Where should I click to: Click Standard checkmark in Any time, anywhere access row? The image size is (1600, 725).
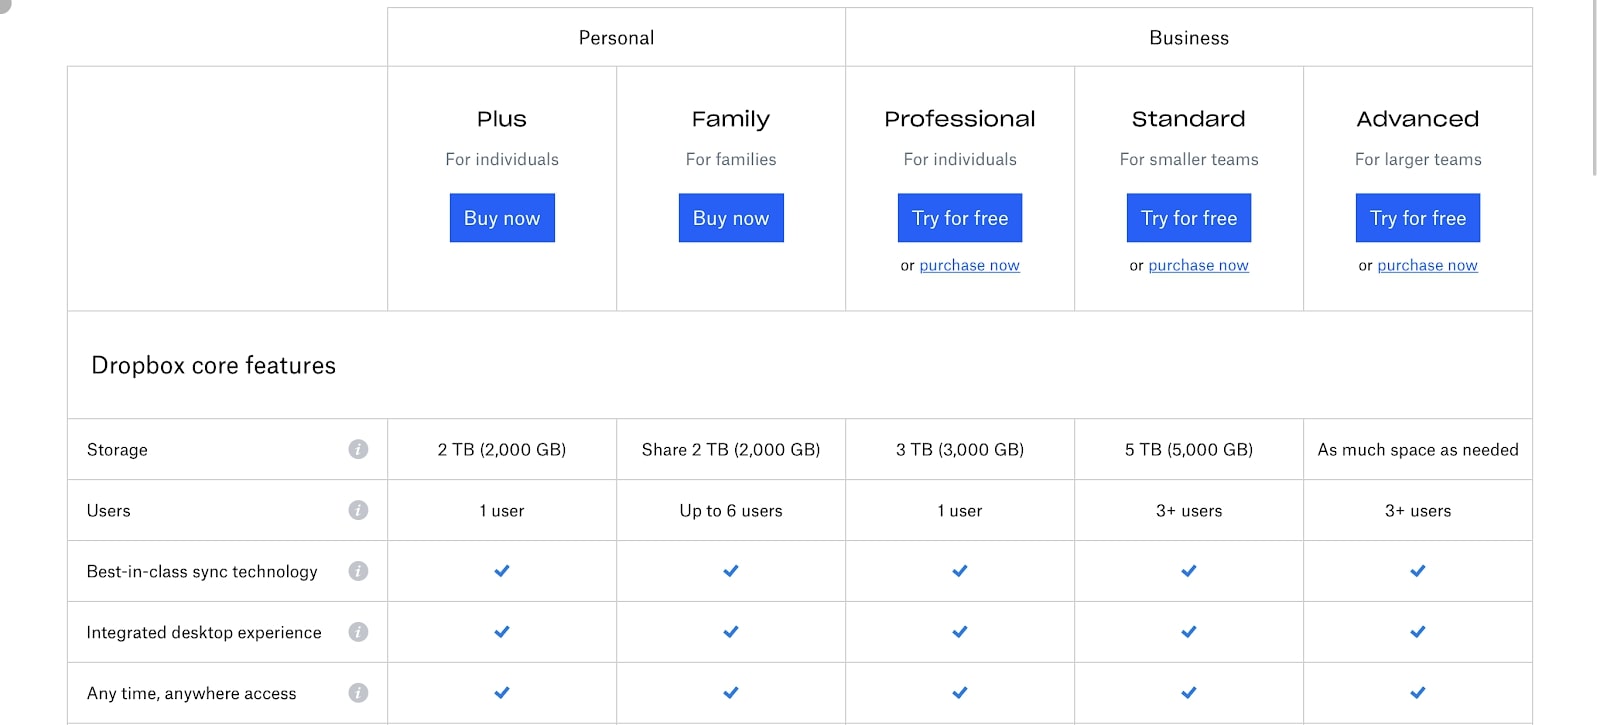(1189, 693)
